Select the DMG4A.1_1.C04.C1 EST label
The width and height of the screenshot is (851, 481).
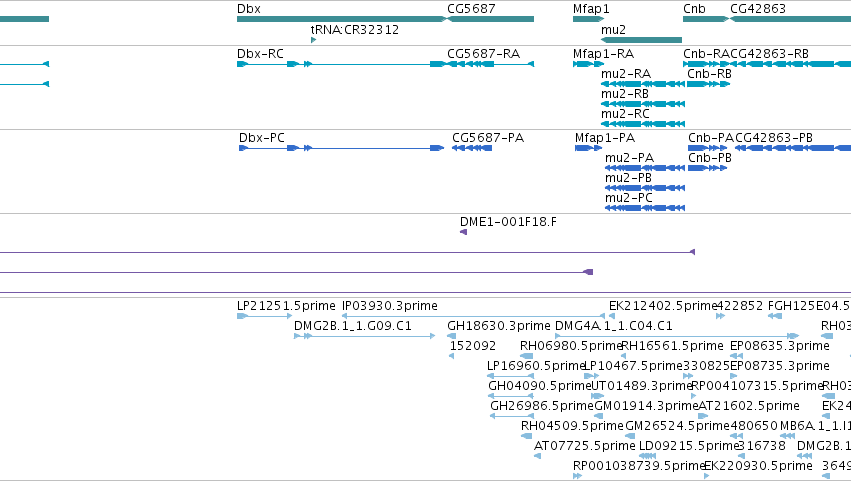tap(613, 326)
